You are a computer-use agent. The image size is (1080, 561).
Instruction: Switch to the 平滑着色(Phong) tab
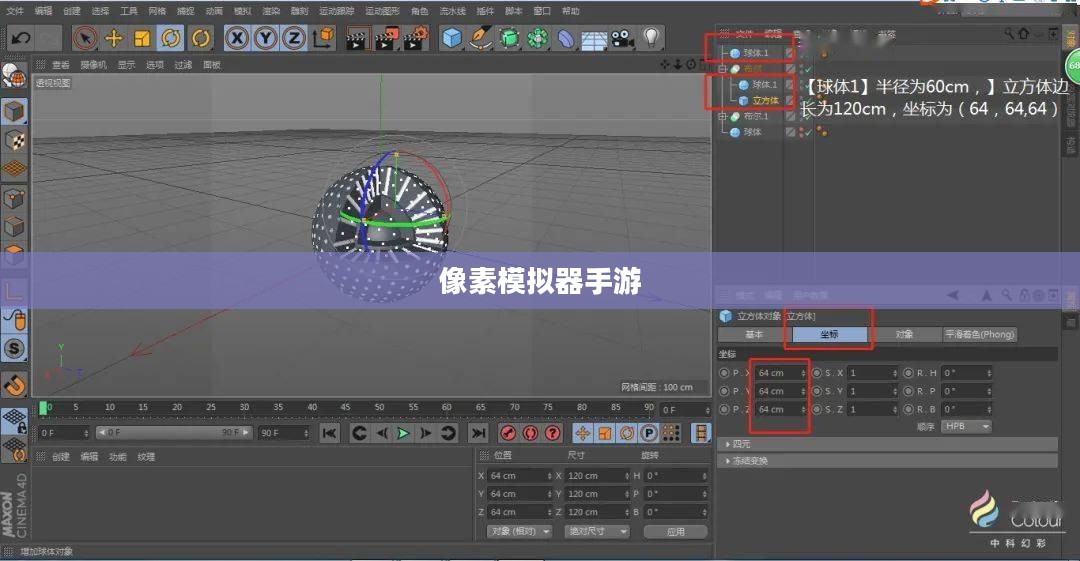pyautogui.click(x=979, y=334)
